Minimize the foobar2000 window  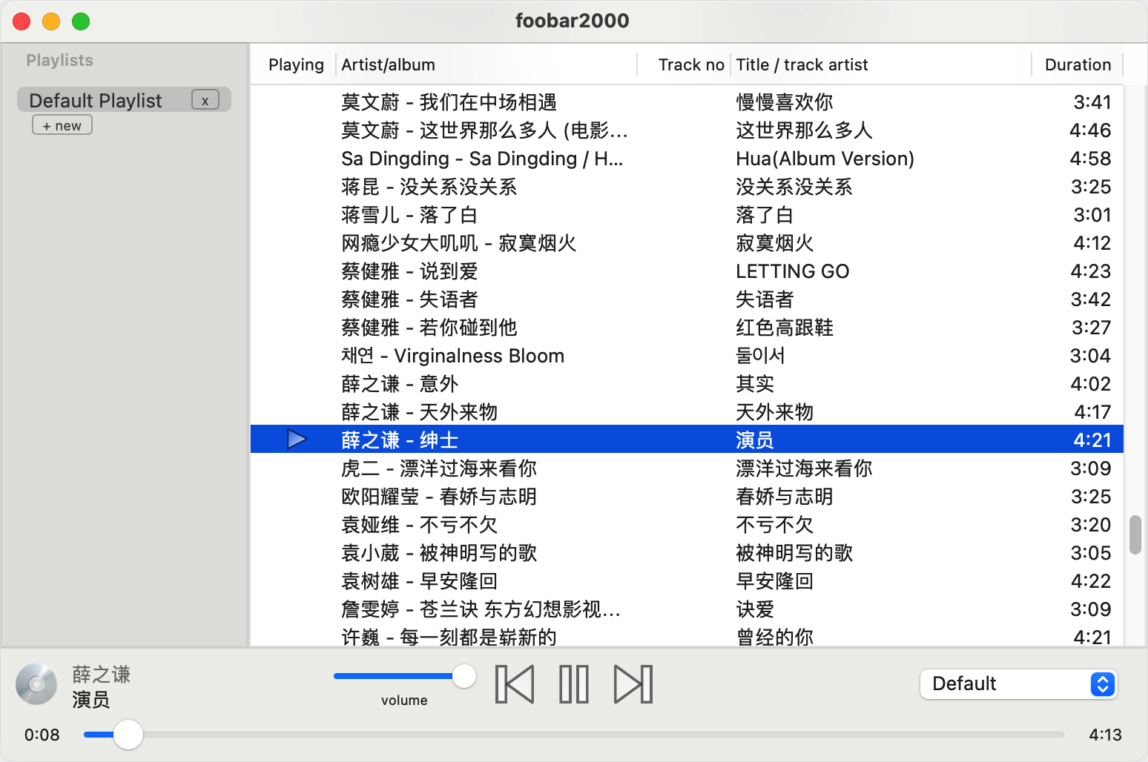coord(51,21)
